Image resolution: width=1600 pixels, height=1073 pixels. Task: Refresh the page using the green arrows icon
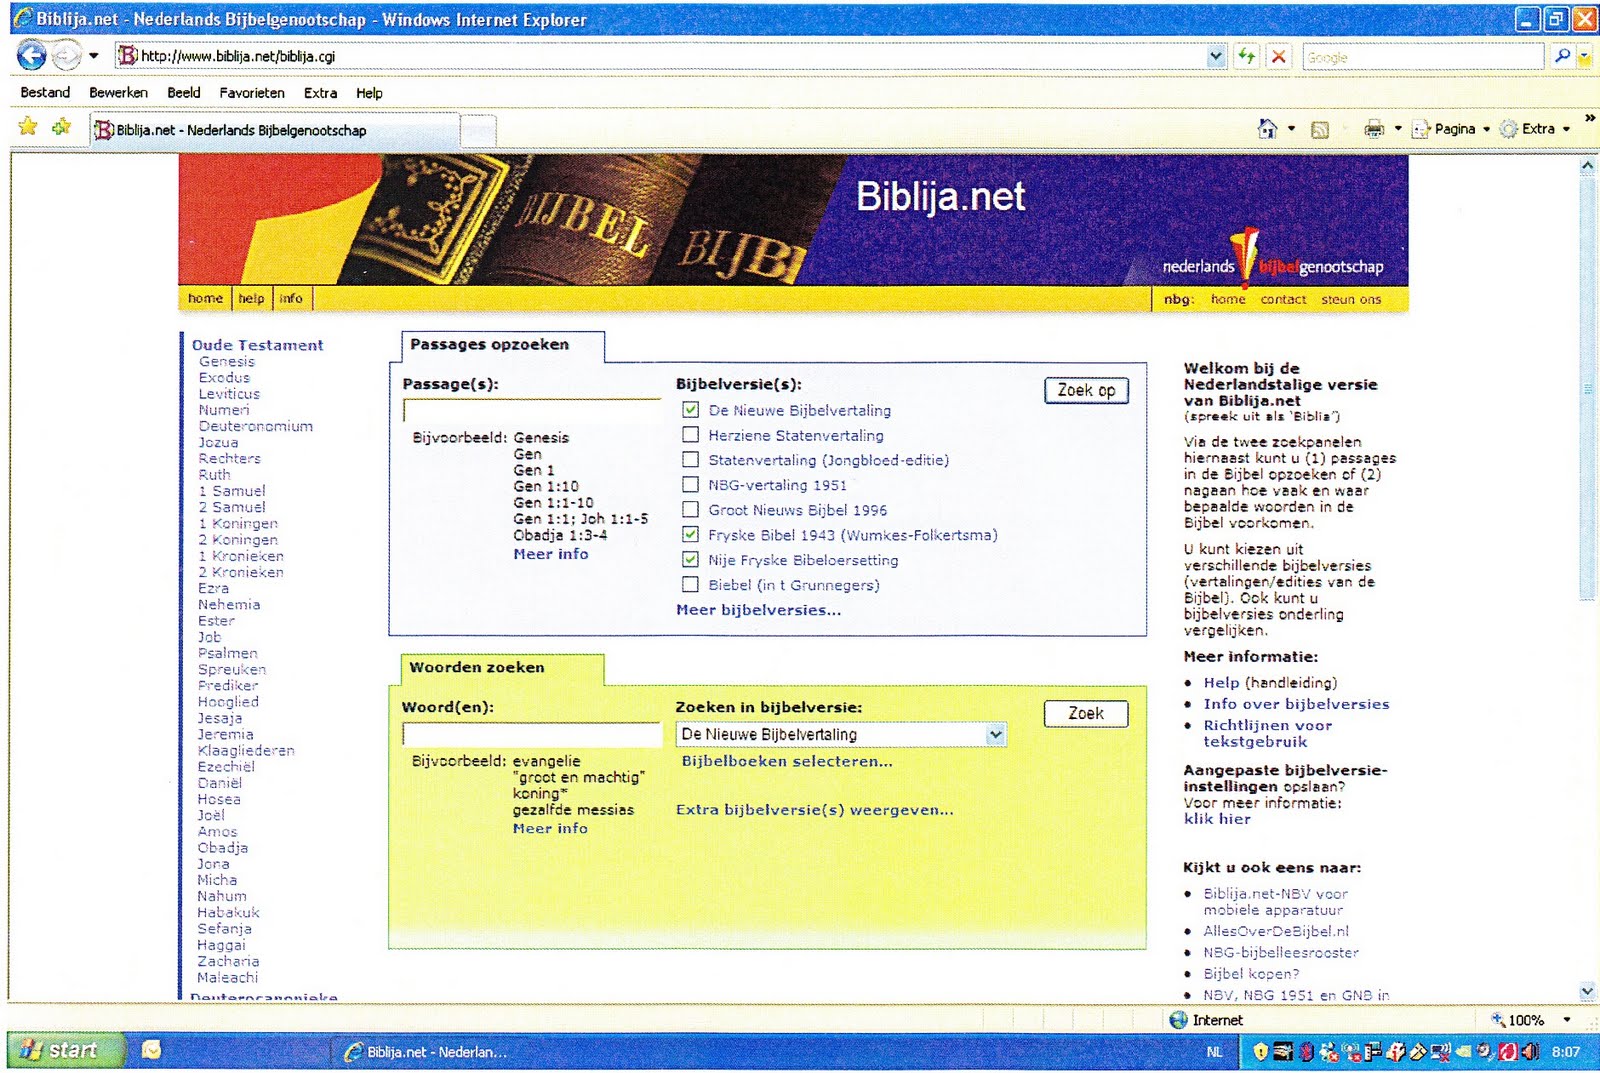[1246, 57]
